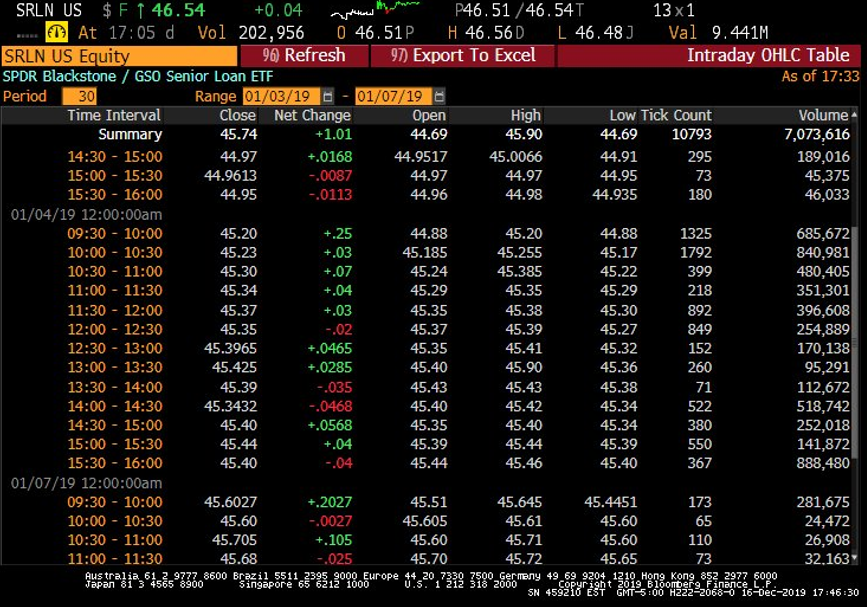Click tick count 1792
This screenshot has width=867, height=607.
point(696,253)
